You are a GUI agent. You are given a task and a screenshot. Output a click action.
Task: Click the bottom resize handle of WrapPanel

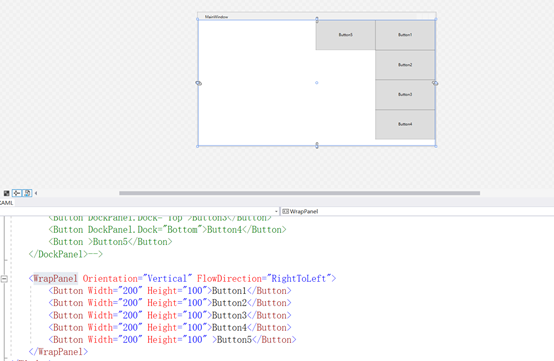pyautogui.click(x=317, y=145)
